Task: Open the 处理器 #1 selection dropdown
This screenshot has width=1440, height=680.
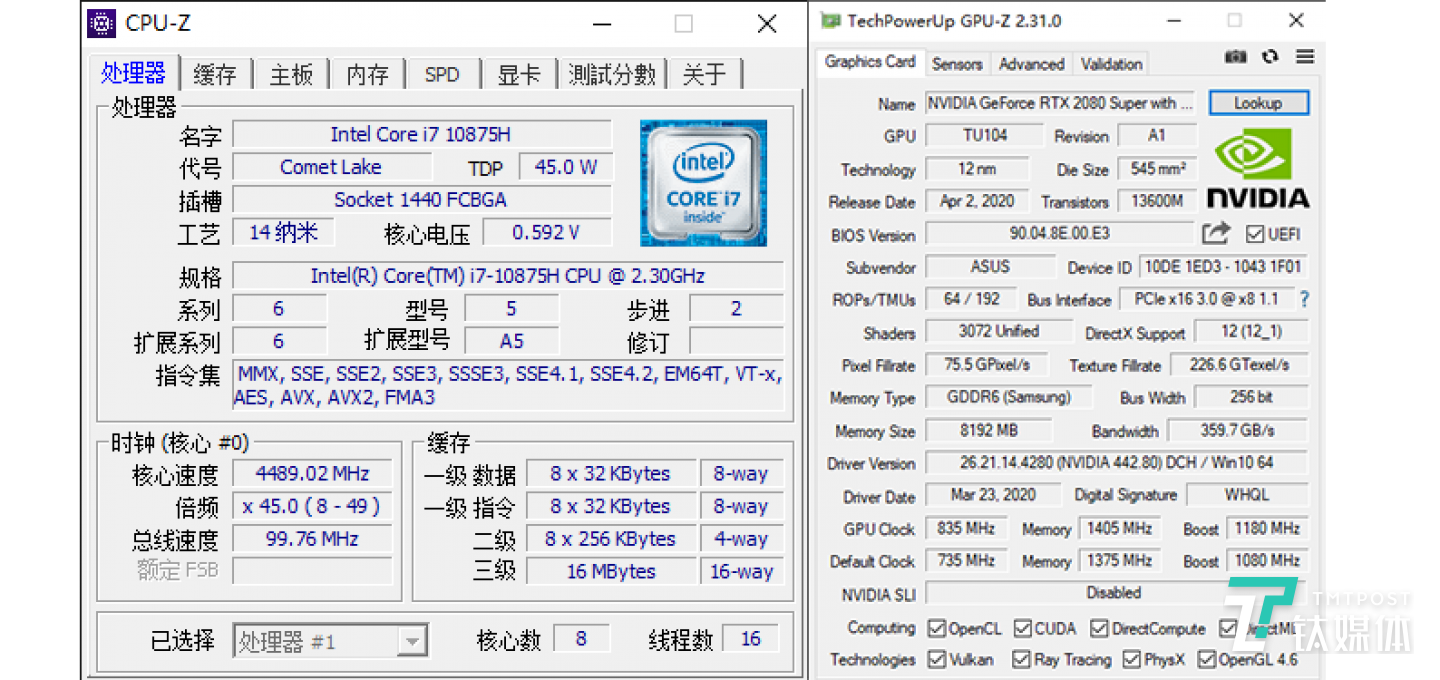Action: click(x=411, y=641)
